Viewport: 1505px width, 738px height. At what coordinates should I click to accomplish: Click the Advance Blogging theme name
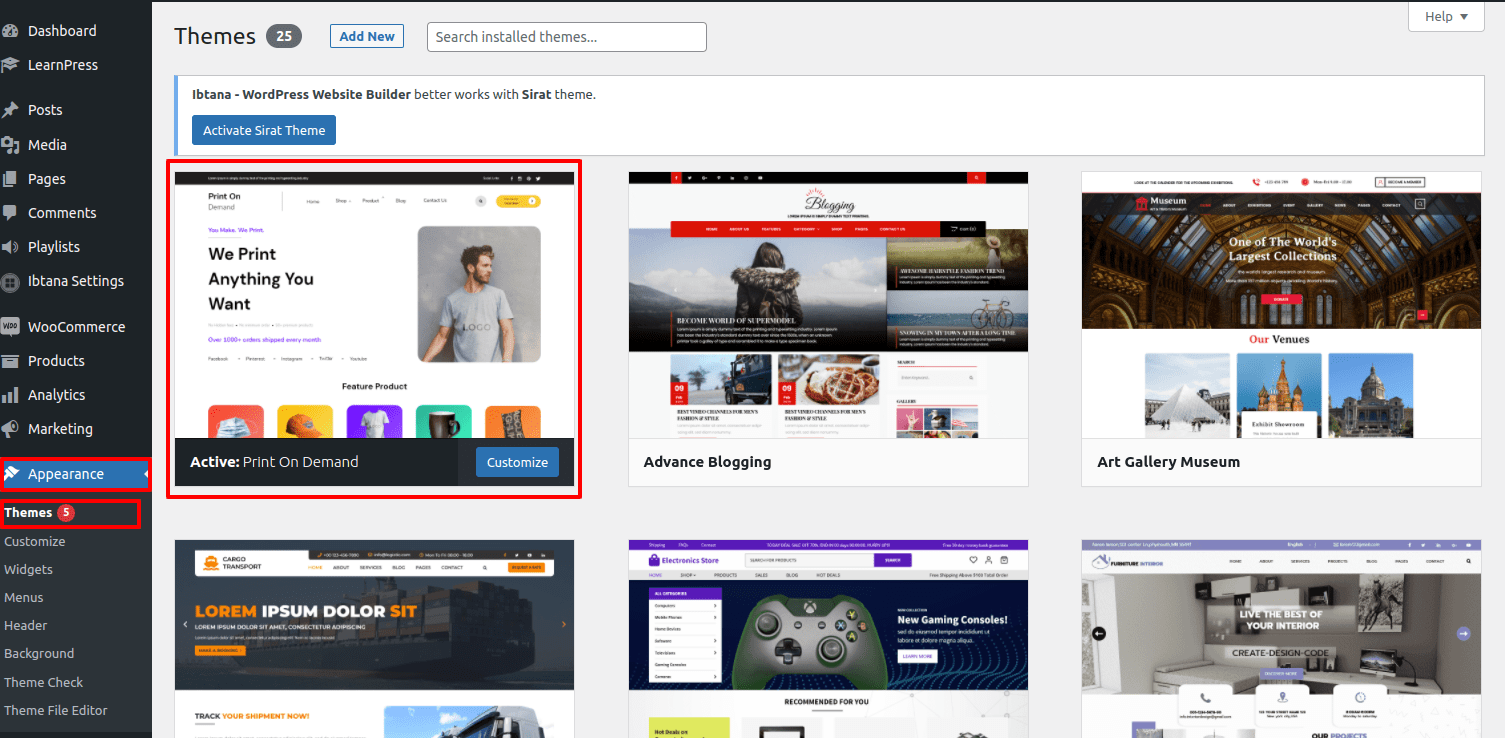coord(707,462)
